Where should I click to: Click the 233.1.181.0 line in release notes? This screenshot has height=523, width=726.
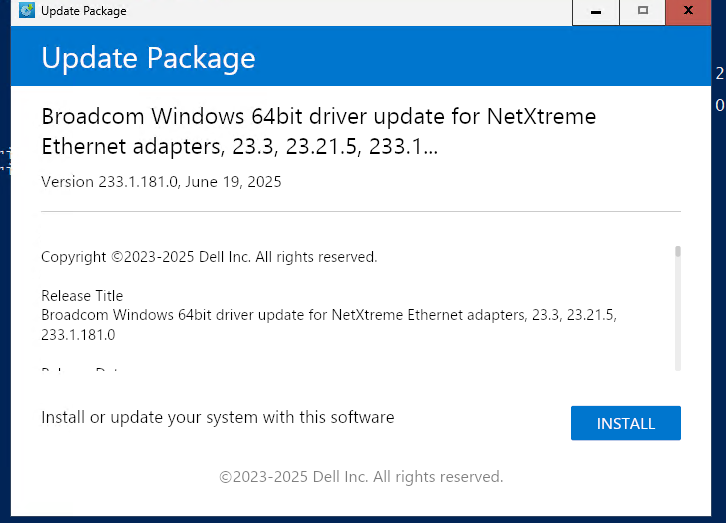78,335
